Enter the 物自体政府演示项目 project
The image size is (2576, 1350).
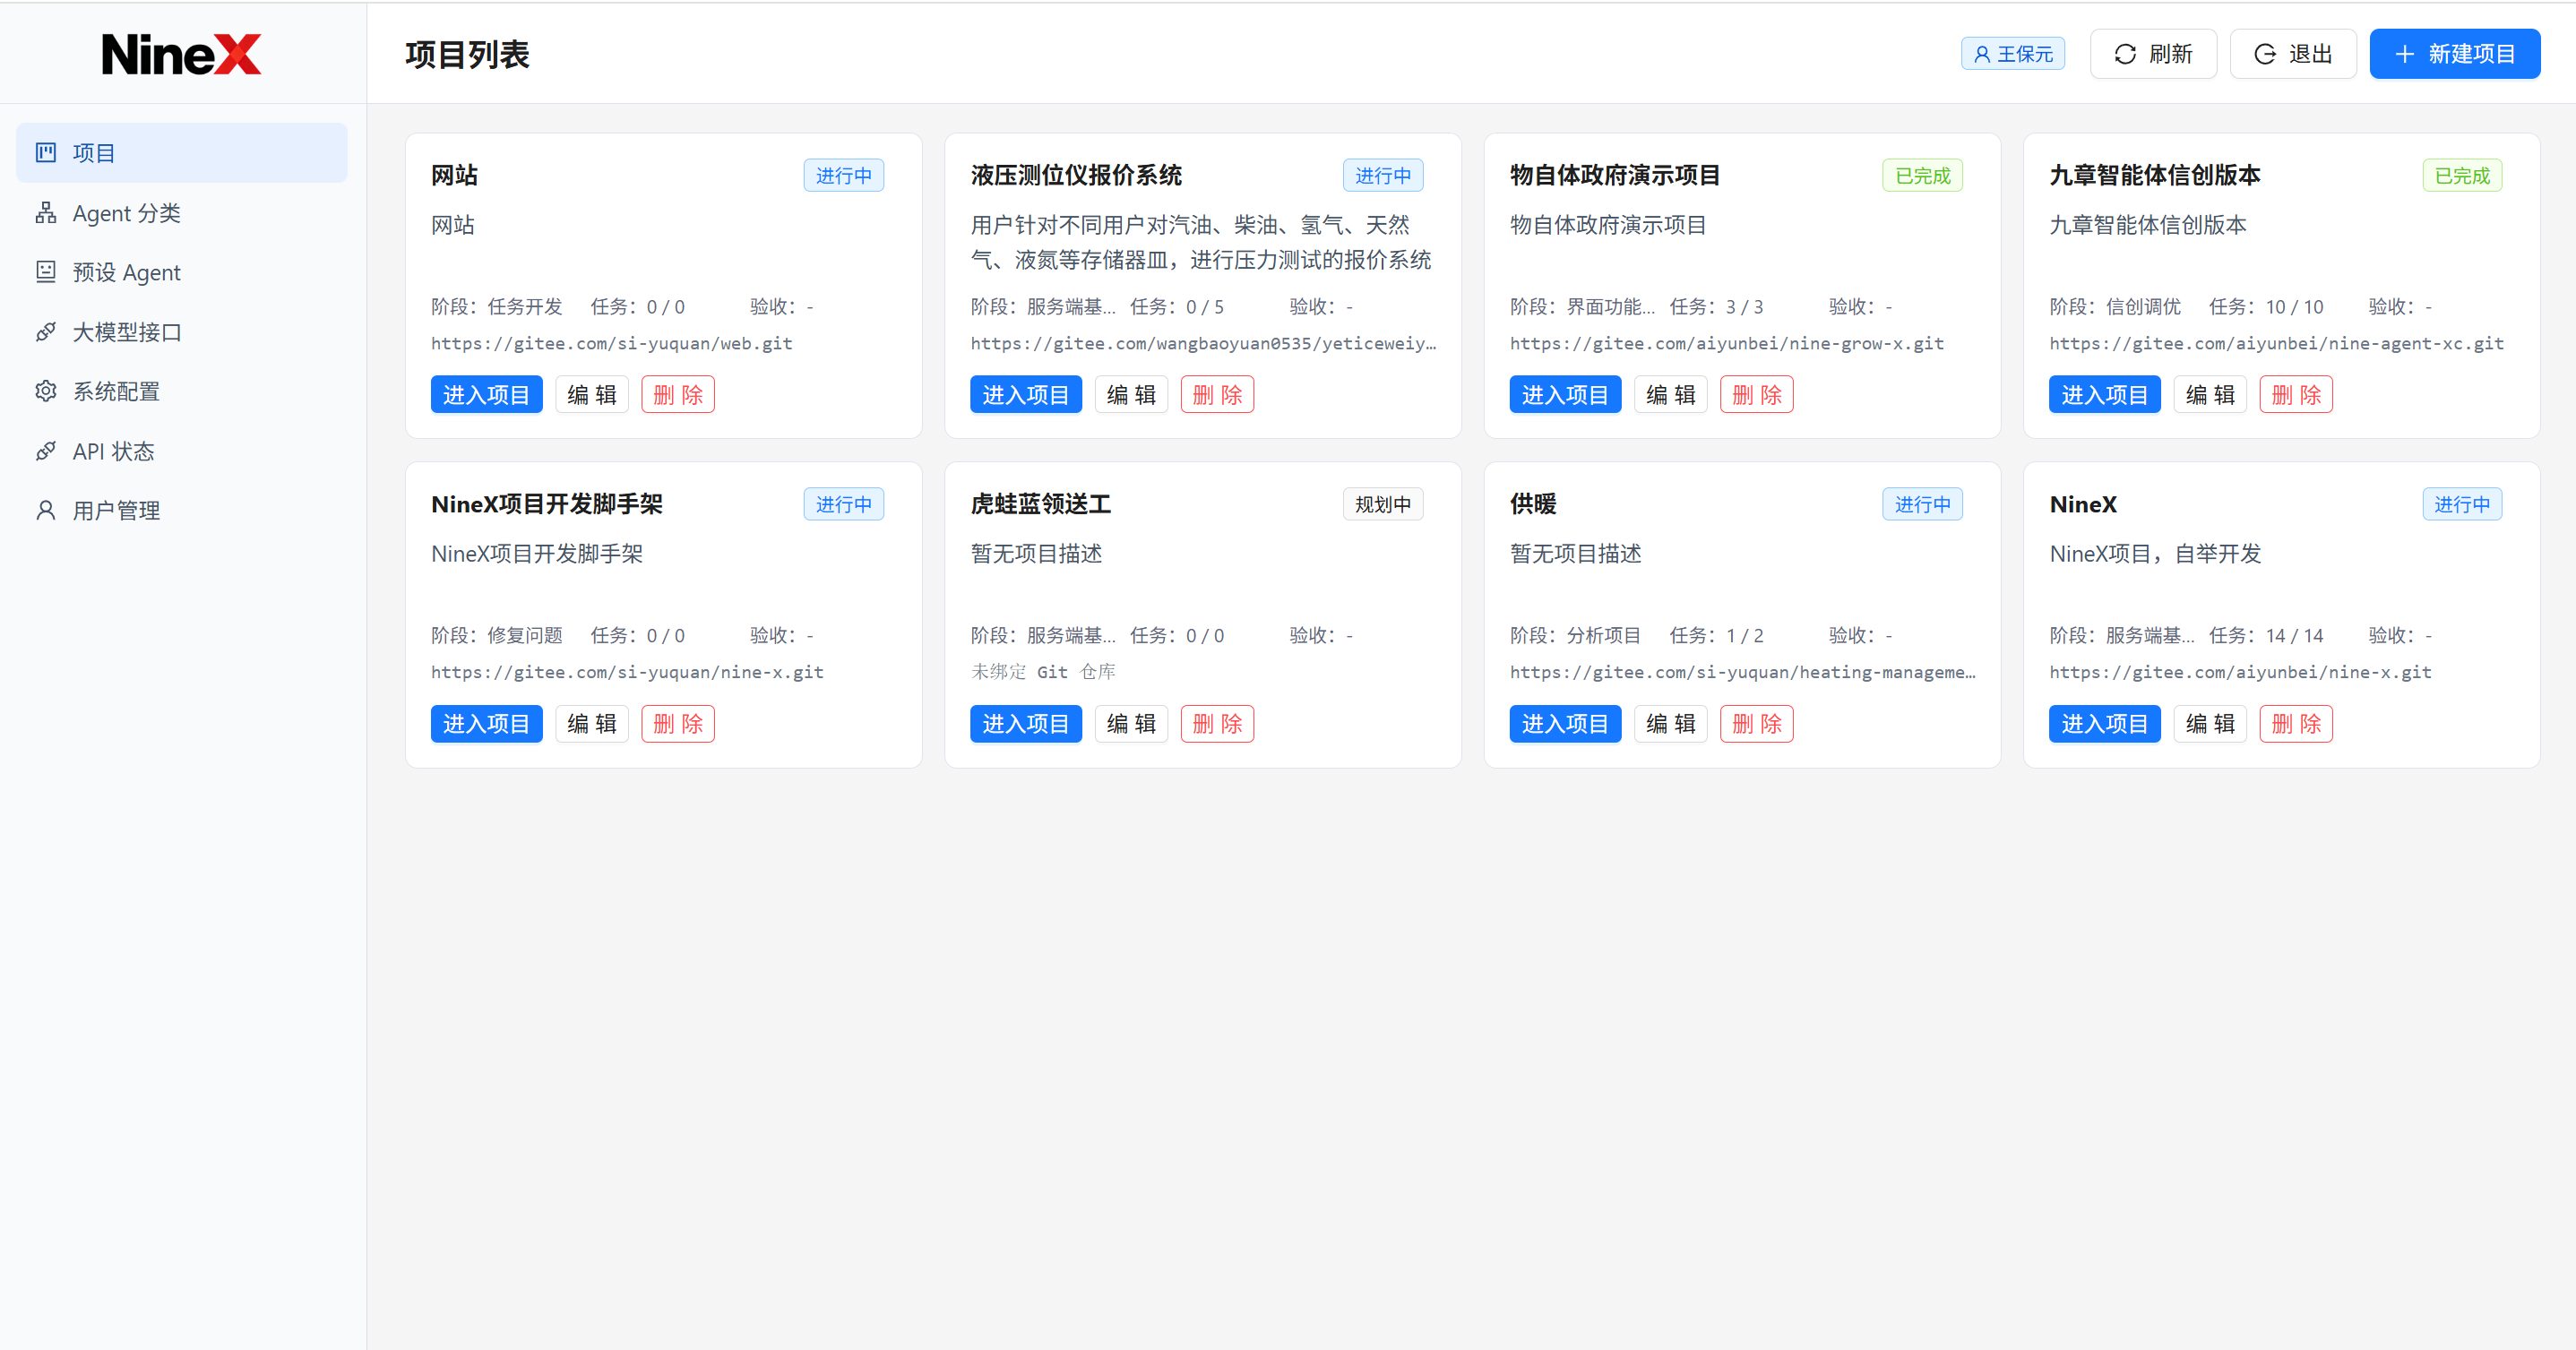click(1565, 395)
